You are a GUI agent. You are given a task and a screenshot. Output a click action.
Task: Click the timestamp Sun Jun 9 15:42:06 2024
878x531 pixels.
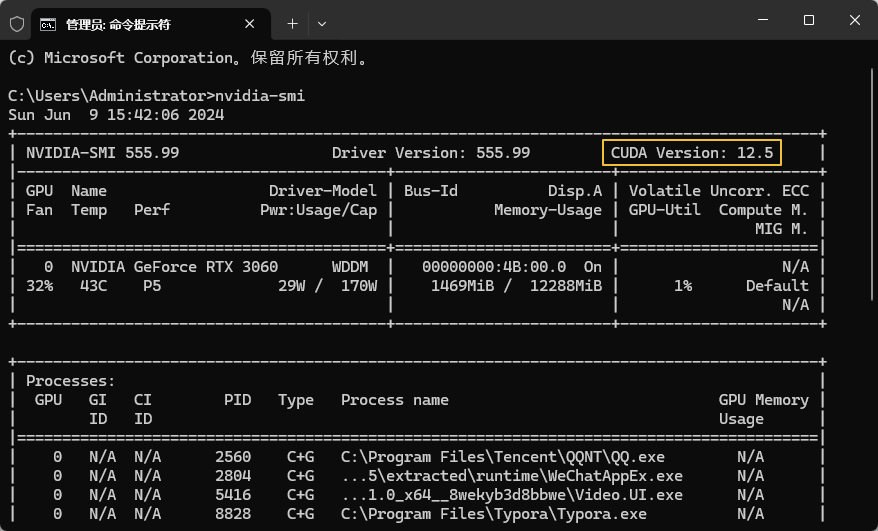point(116,115)
